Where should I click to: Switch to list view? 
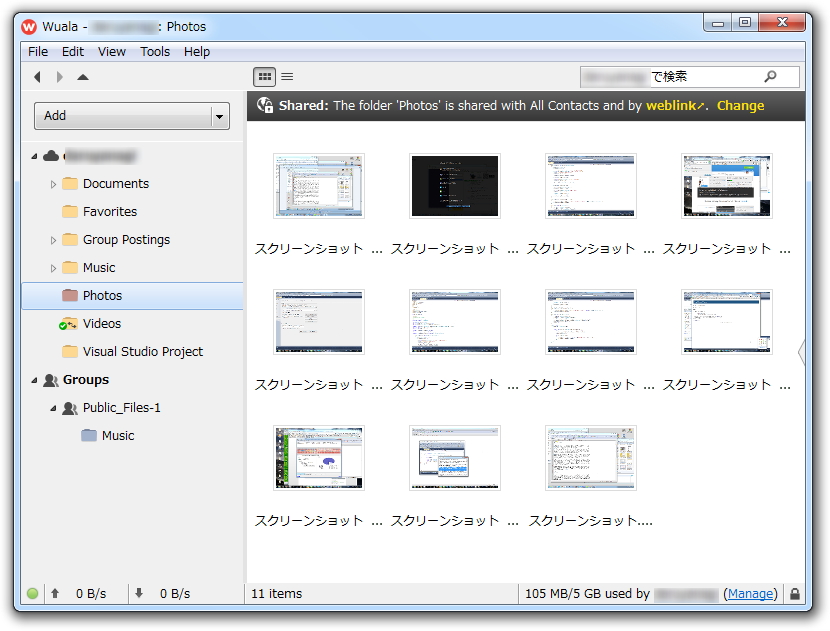pos(287,77)
